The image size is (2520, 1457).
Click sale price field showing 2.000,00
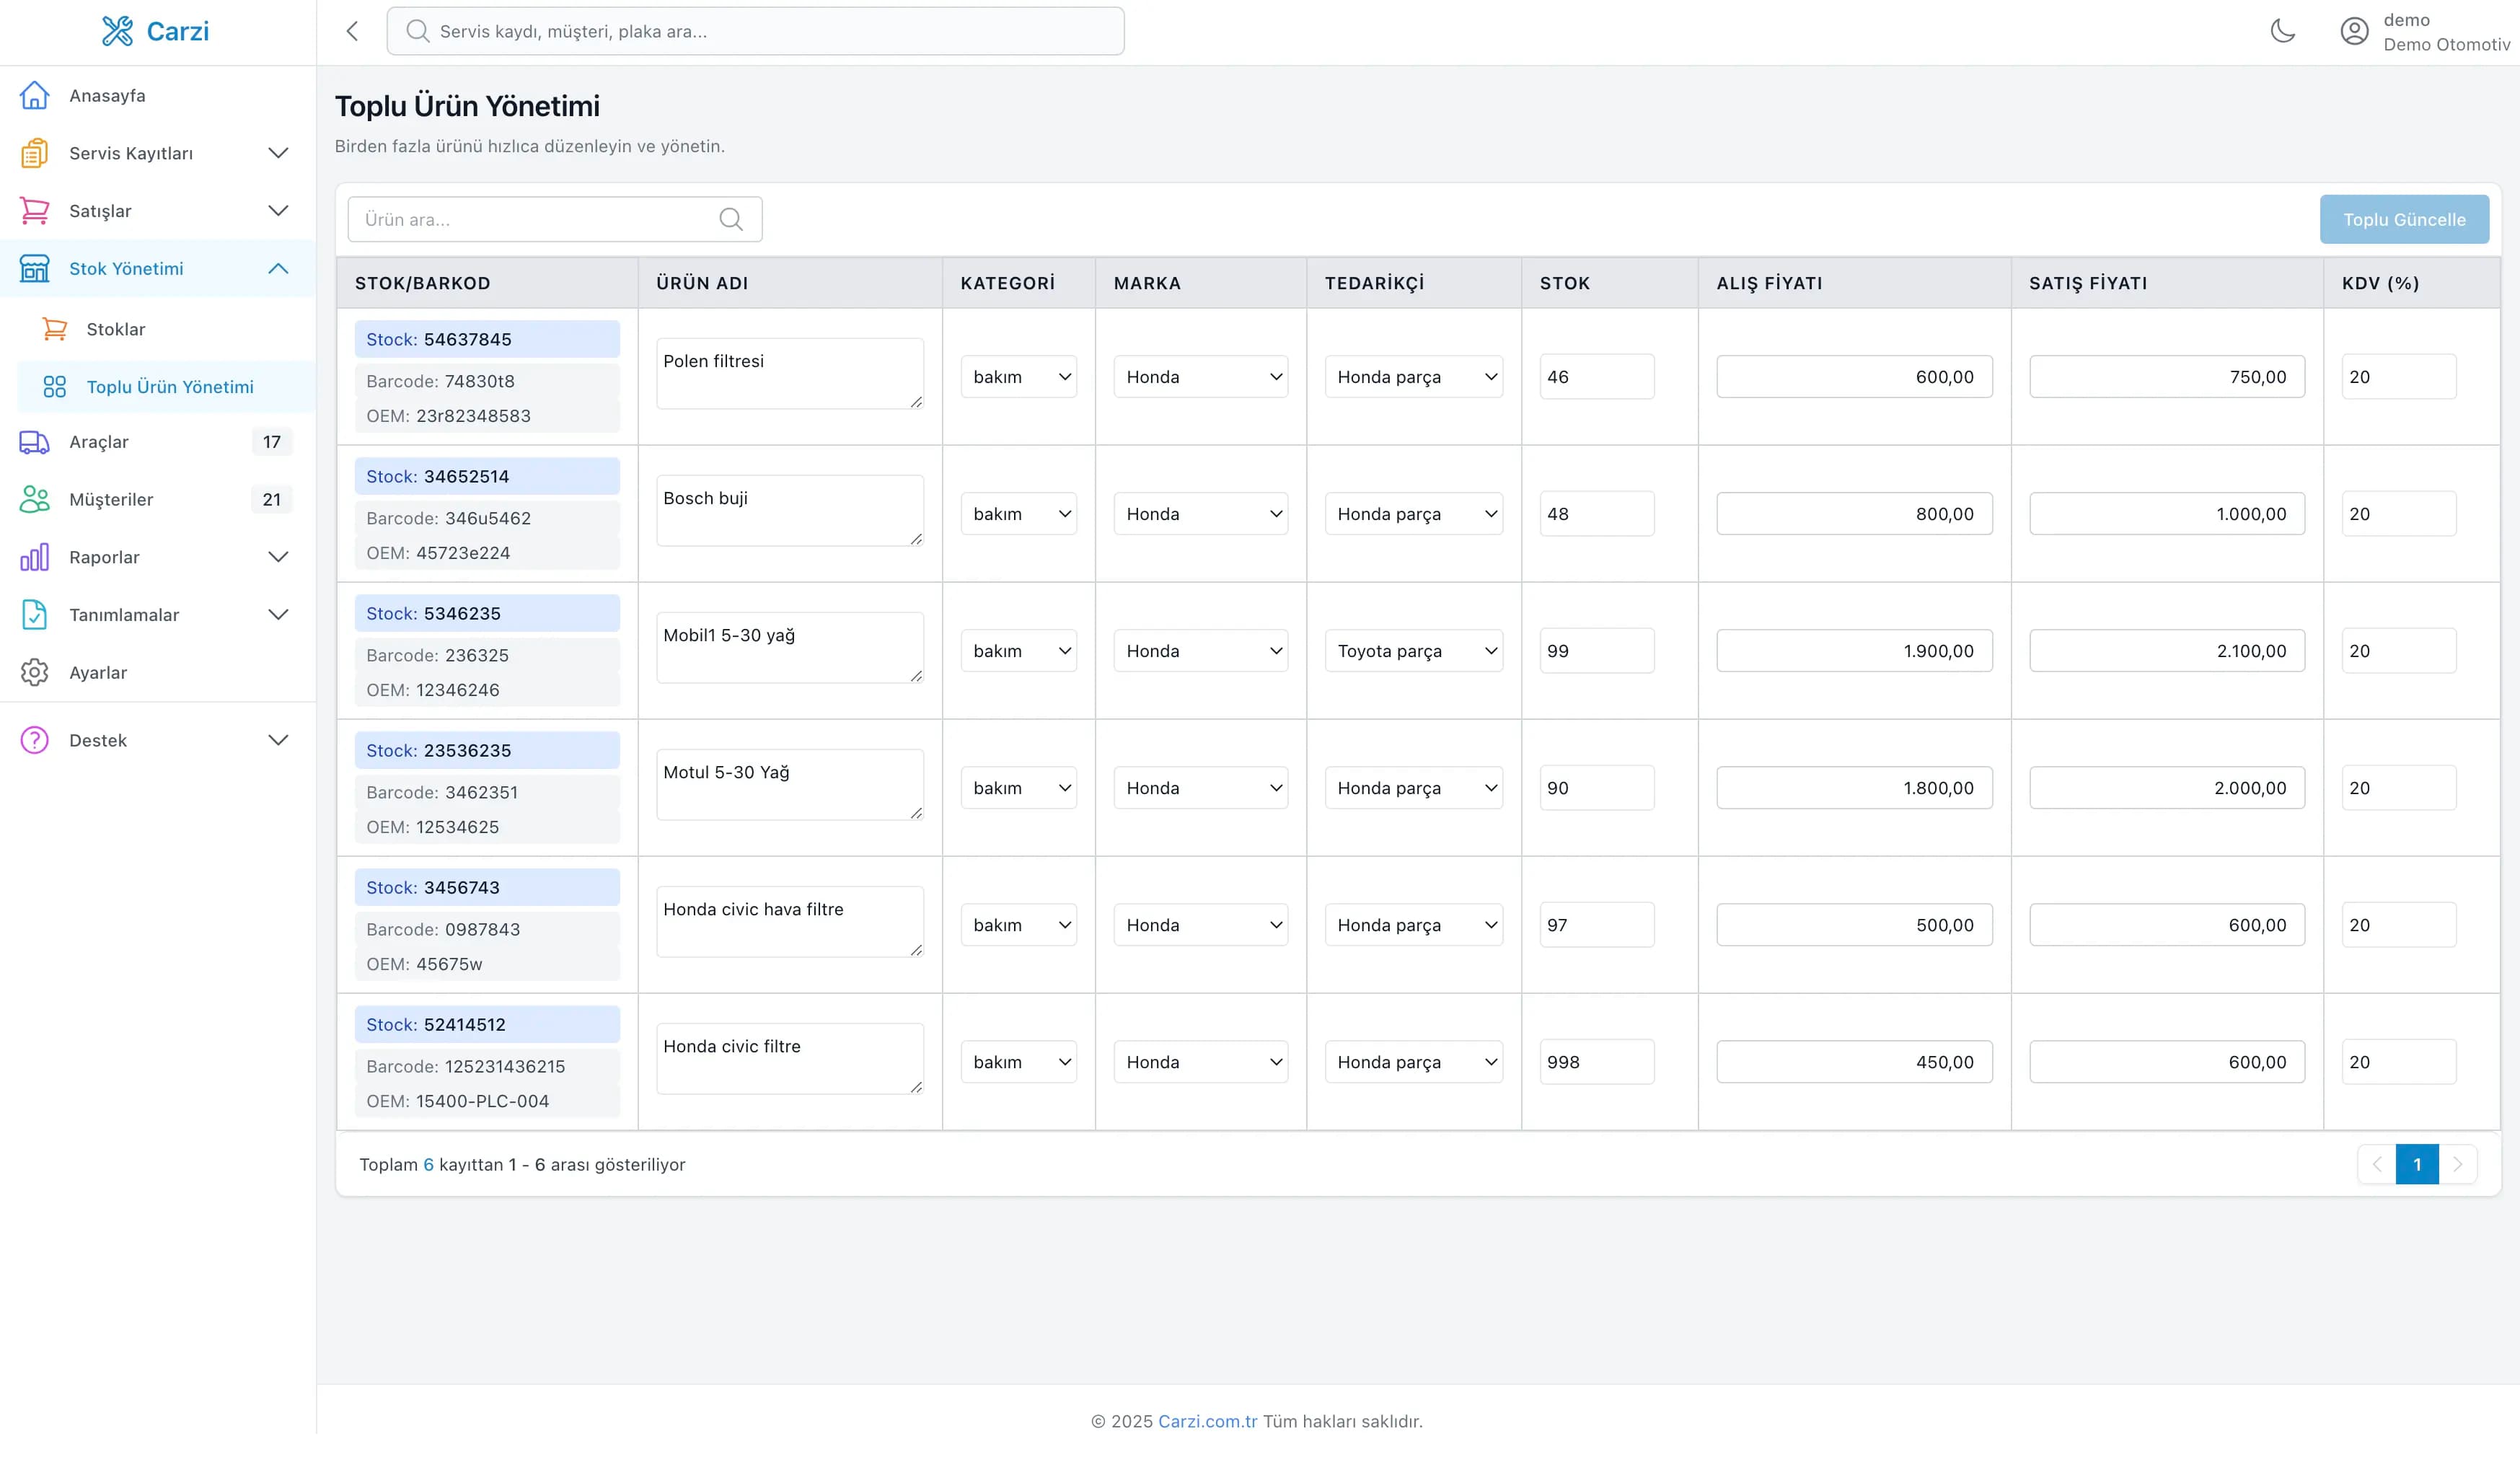click(2167, 788)
